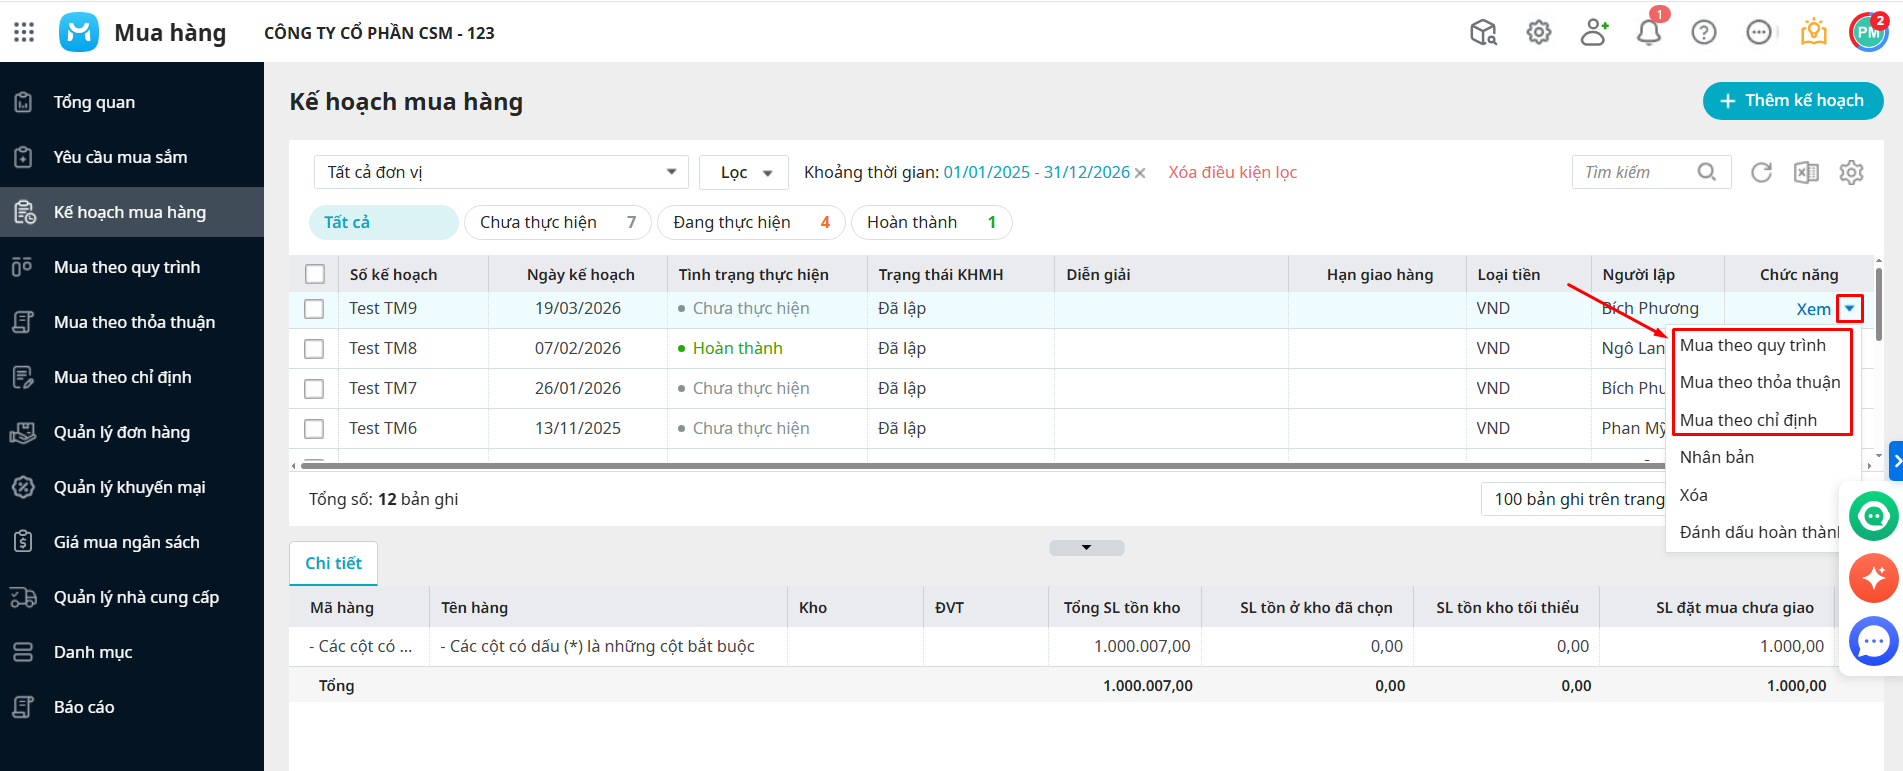
Task: Refresh the purchase plan list
Action: 1762,172
